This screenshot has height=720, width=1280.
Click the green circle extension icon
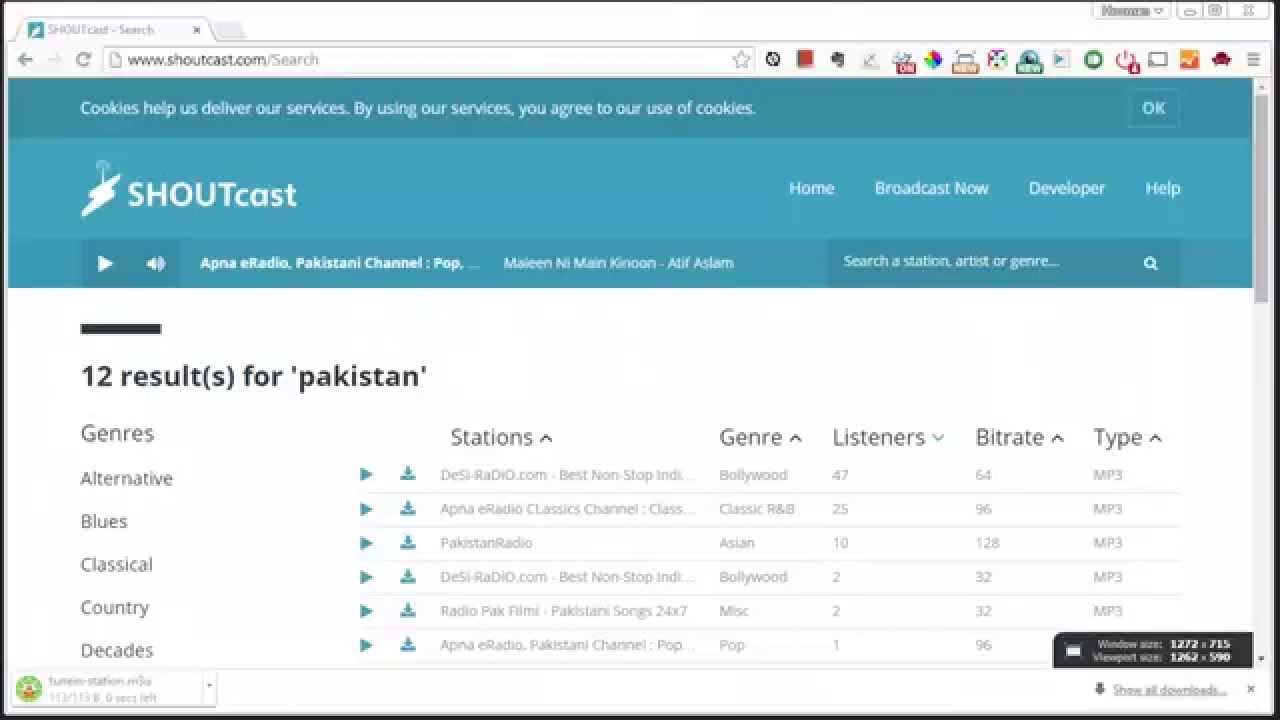[1093, 60]
